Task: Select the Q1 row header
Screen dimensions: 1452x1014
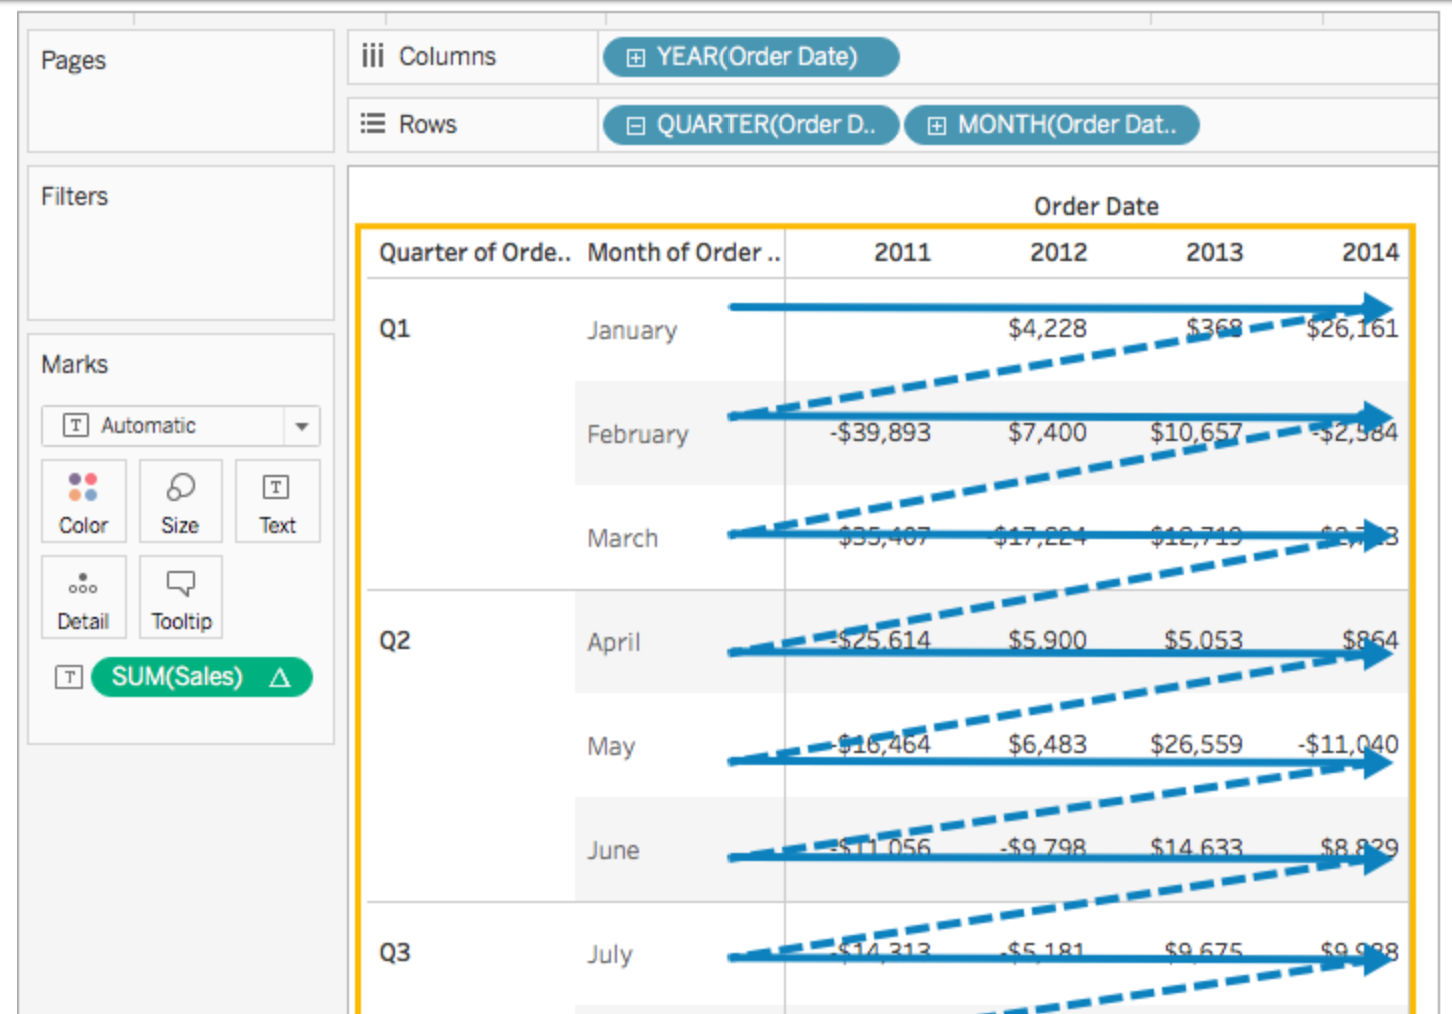Action: 394,329
